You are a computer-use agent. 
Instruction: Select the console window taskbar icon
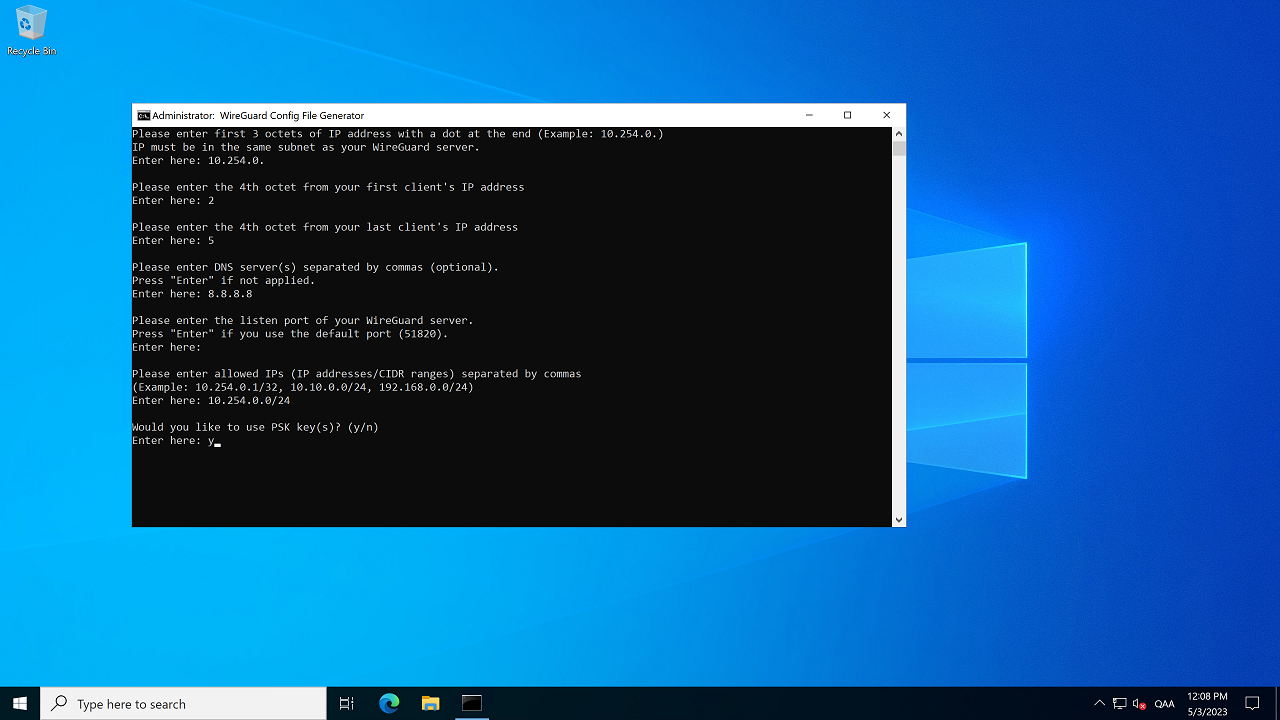pyautogui.click(x=472, y=703)
